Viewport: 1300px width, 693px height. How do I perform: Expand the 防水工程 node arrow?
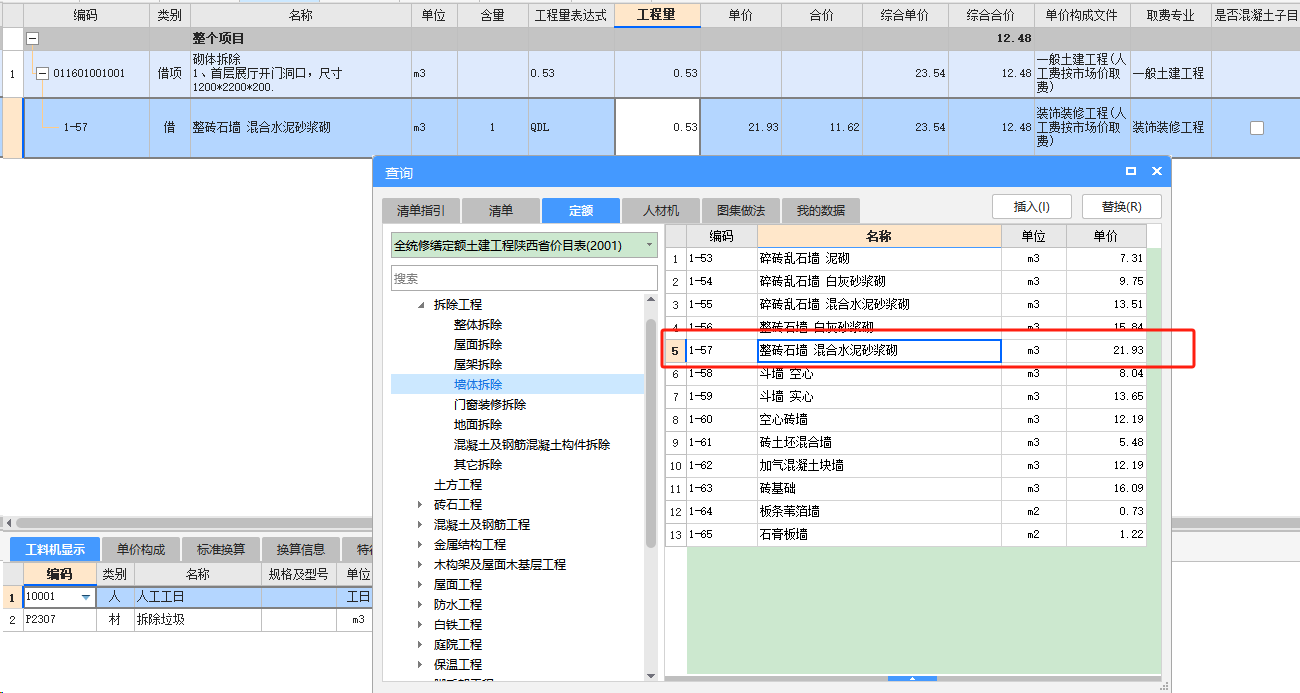tap(421, 605)
